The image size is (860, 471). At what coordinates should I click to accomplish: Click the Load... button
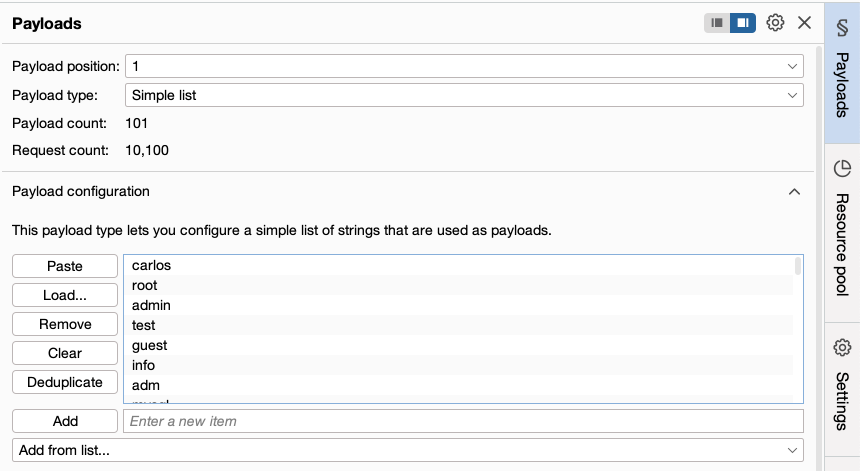(65, 295)
